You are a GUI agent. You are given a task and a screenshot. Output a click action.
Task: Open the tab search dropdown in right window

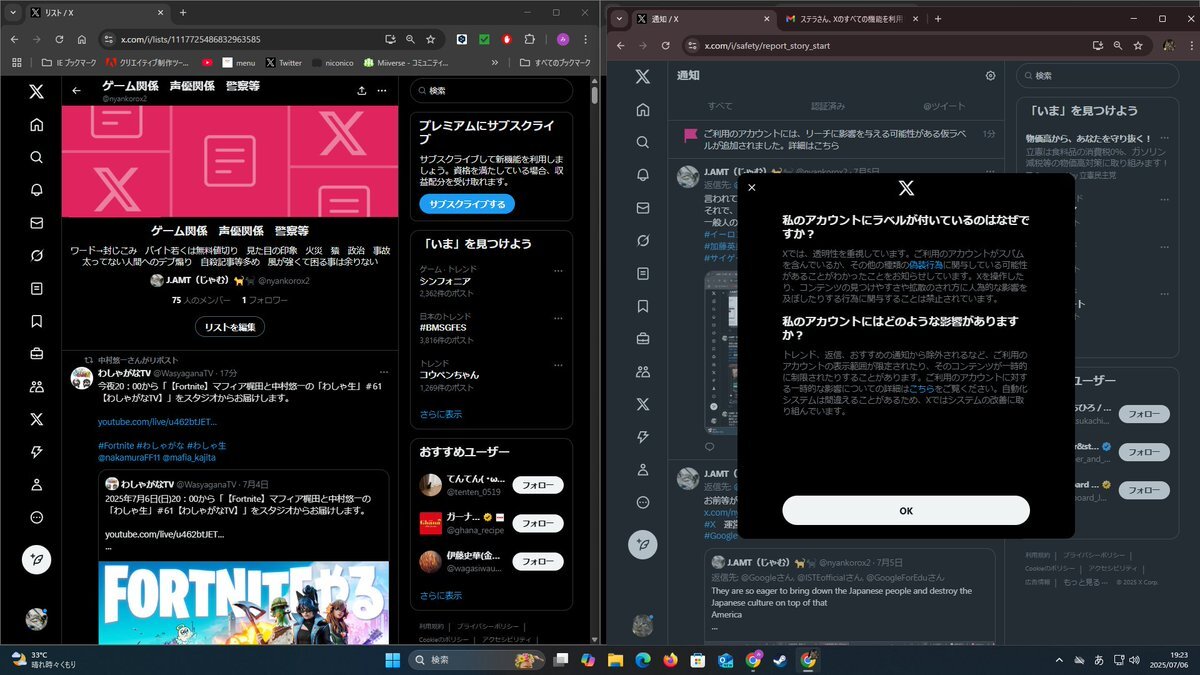619,19
